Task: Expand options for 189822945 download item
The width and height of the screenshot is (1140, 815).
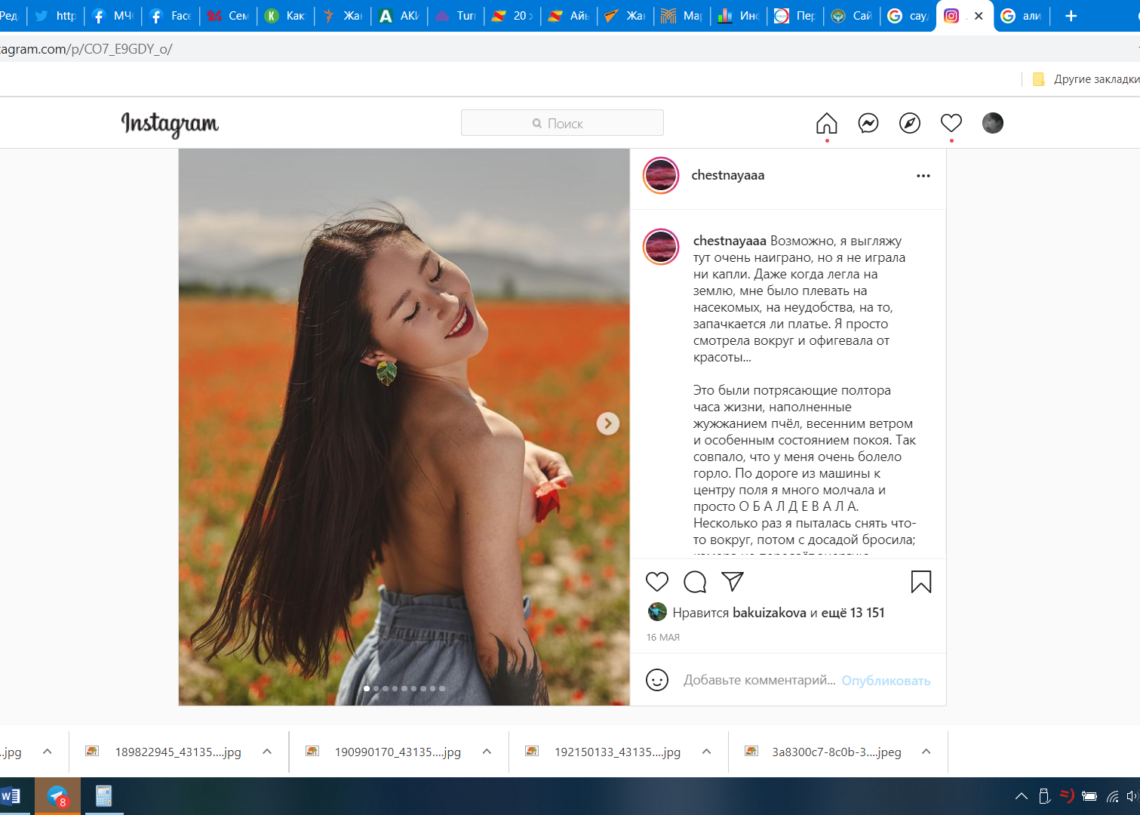Action: [x=267, y=752]
